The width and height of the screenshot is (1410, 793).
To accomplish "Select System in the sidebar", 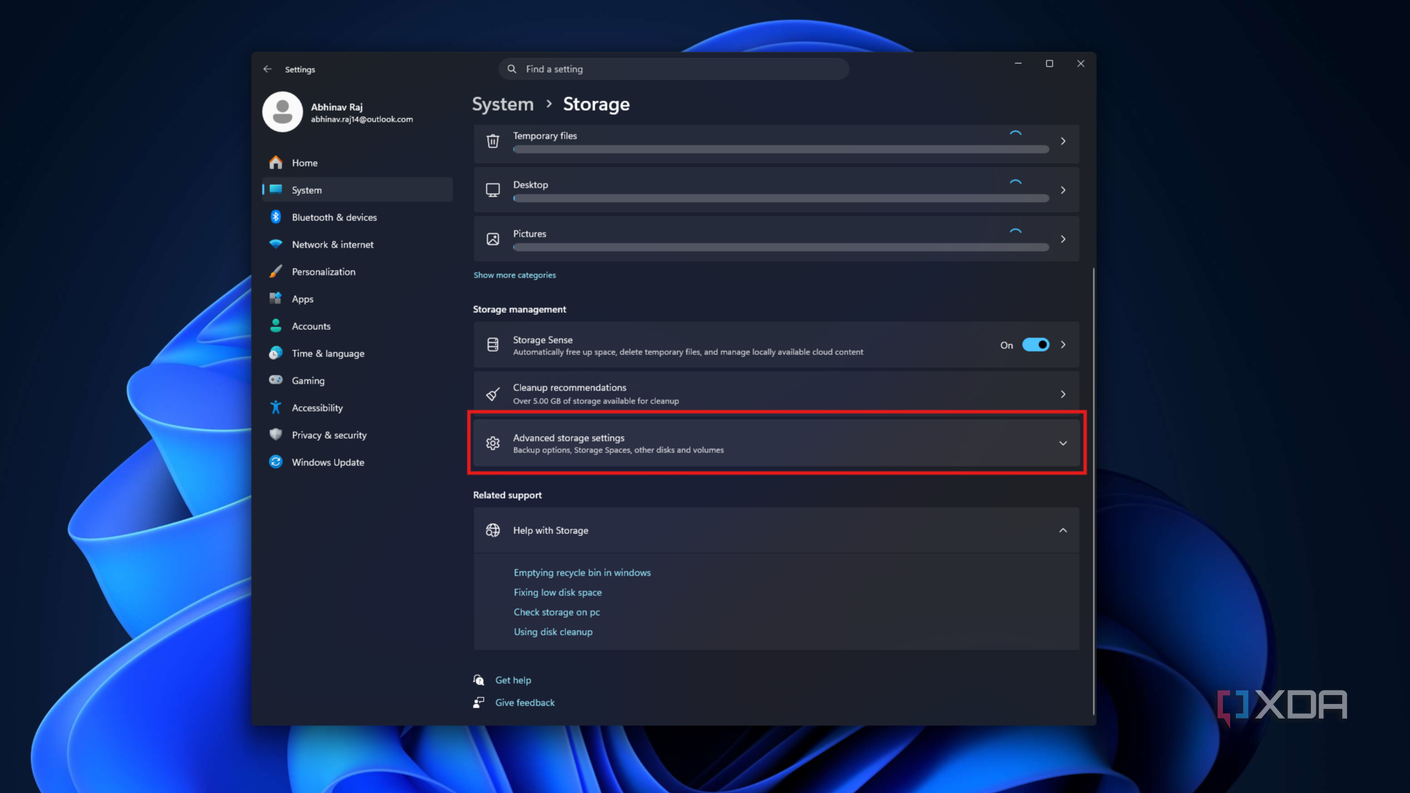I will tap(357, 190).
